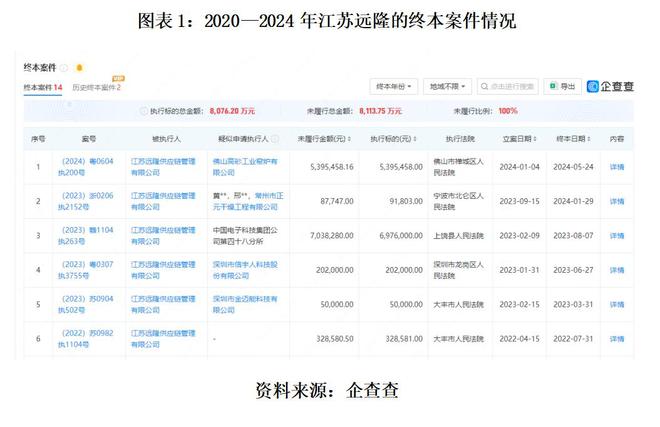Click amount 87,747.00 in row 2

click(x=337, y=201)
